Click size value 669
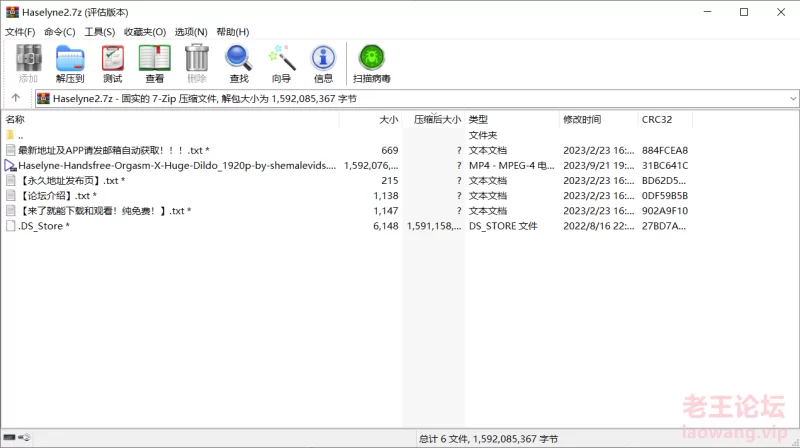 click(390, 151)
